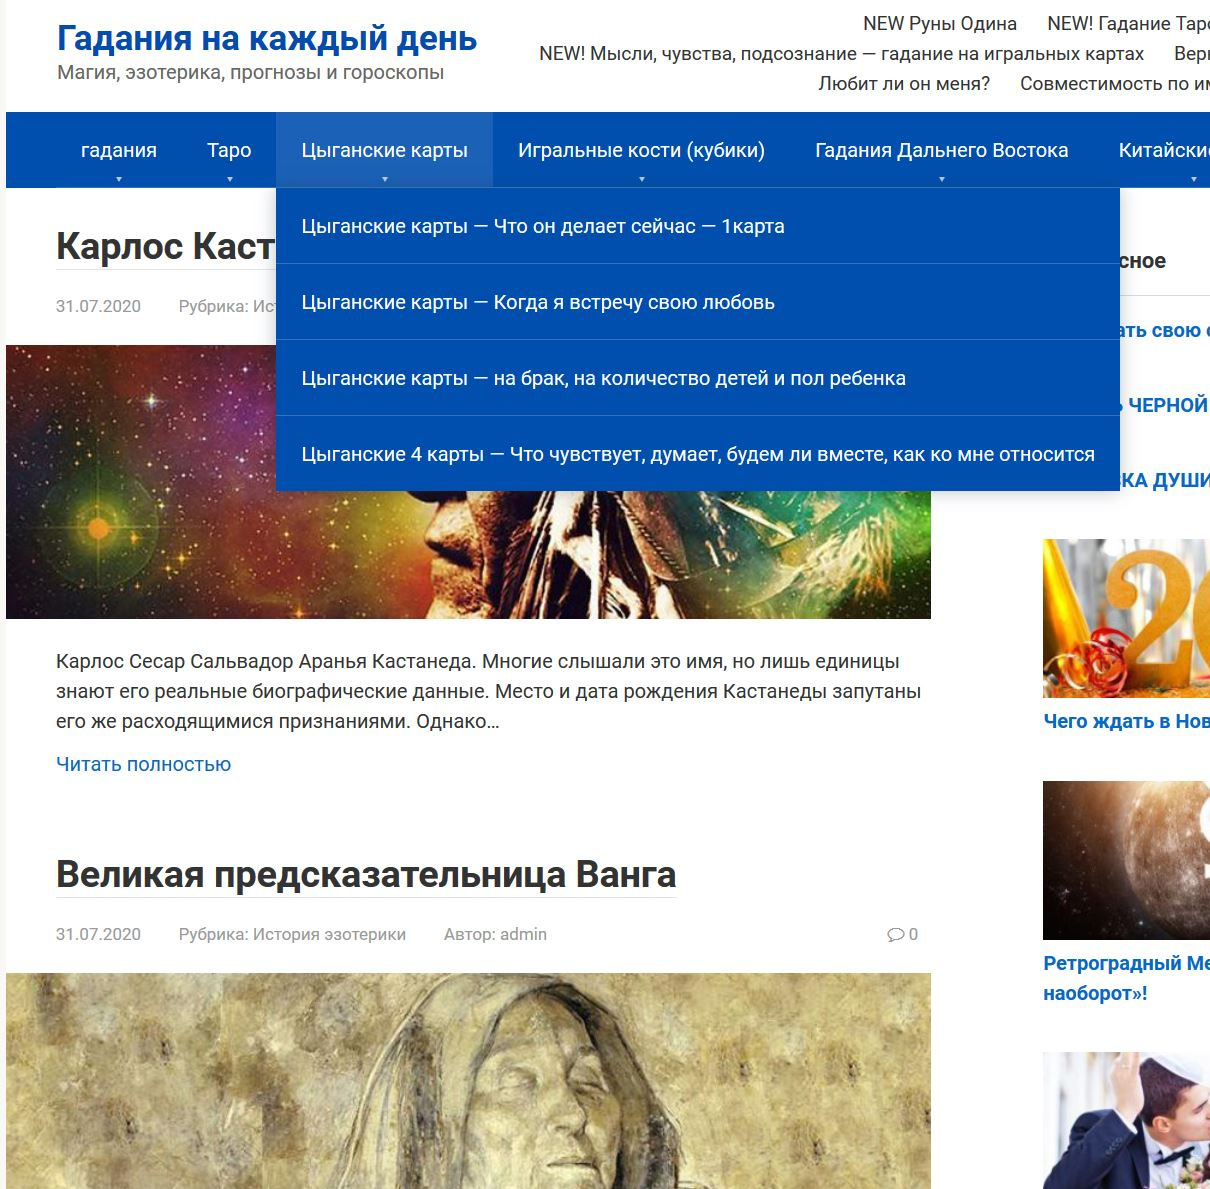Open the golden 20 New Year thumbnail
This screenshot has width=1210, height=1189.
pyautogui.click(x=1126, y=618)
